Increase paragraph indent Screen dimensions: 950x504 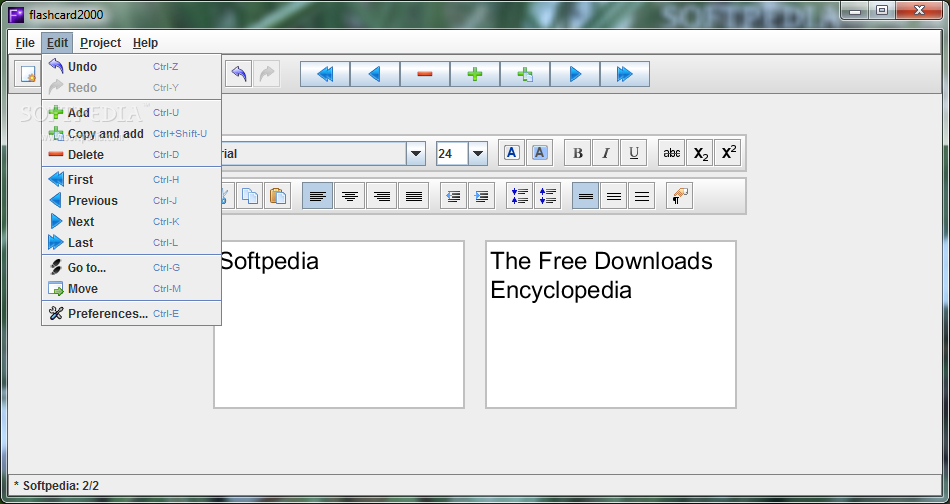tap(482, 196)
